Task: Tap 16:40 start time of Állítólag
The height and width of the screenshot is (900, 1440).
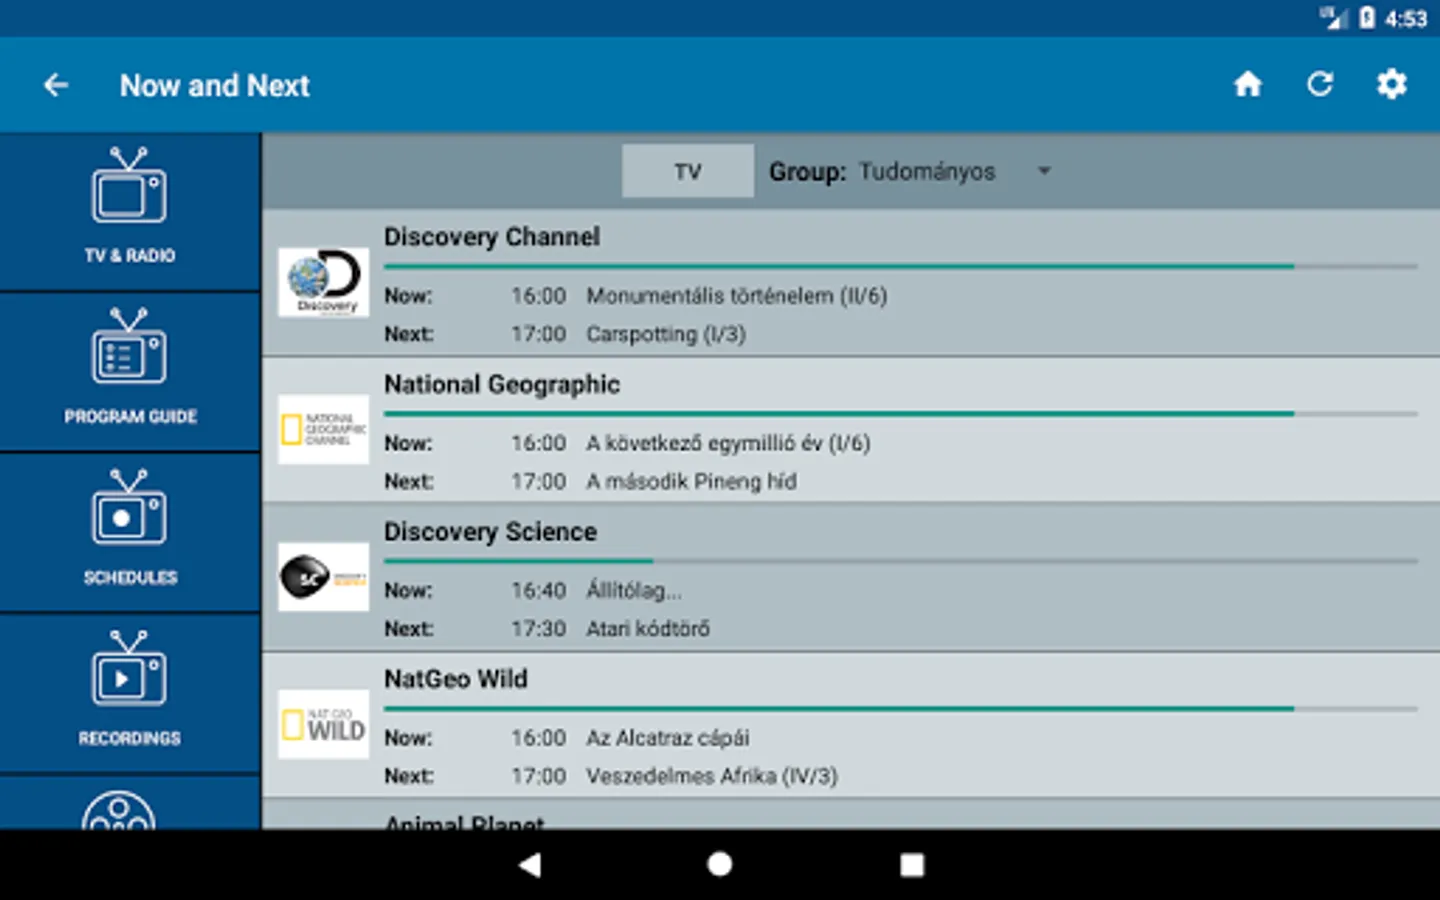Action: tap(539, 591)
